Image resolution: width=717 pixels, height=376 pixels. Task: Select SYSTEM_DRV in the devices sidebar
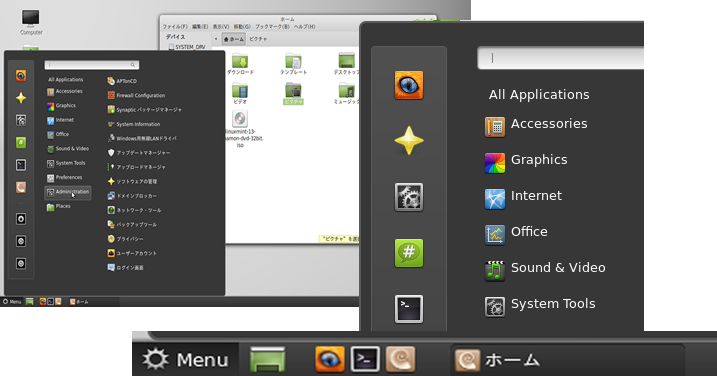pyautogui.click(x=187, y=47)
